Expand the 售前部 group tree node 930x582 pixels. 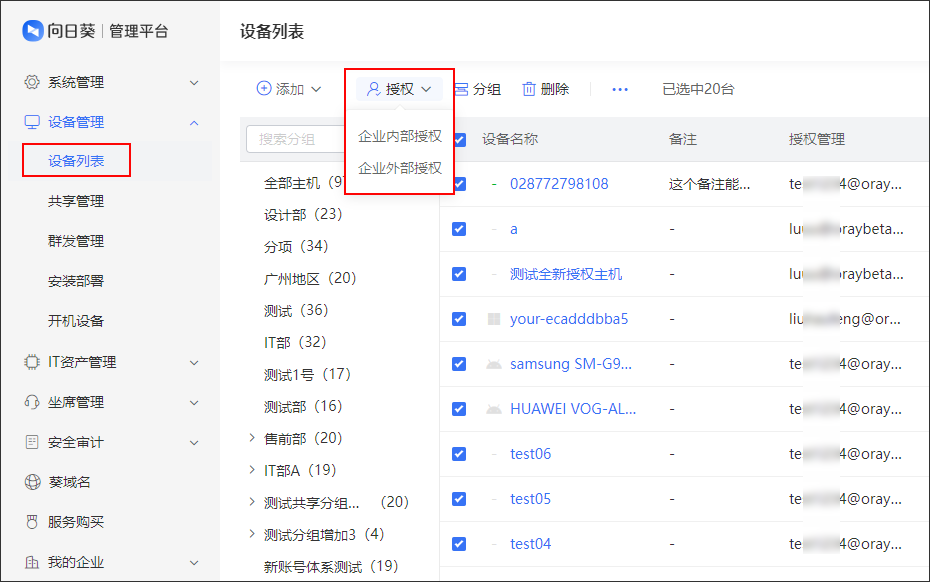(252, 438)
